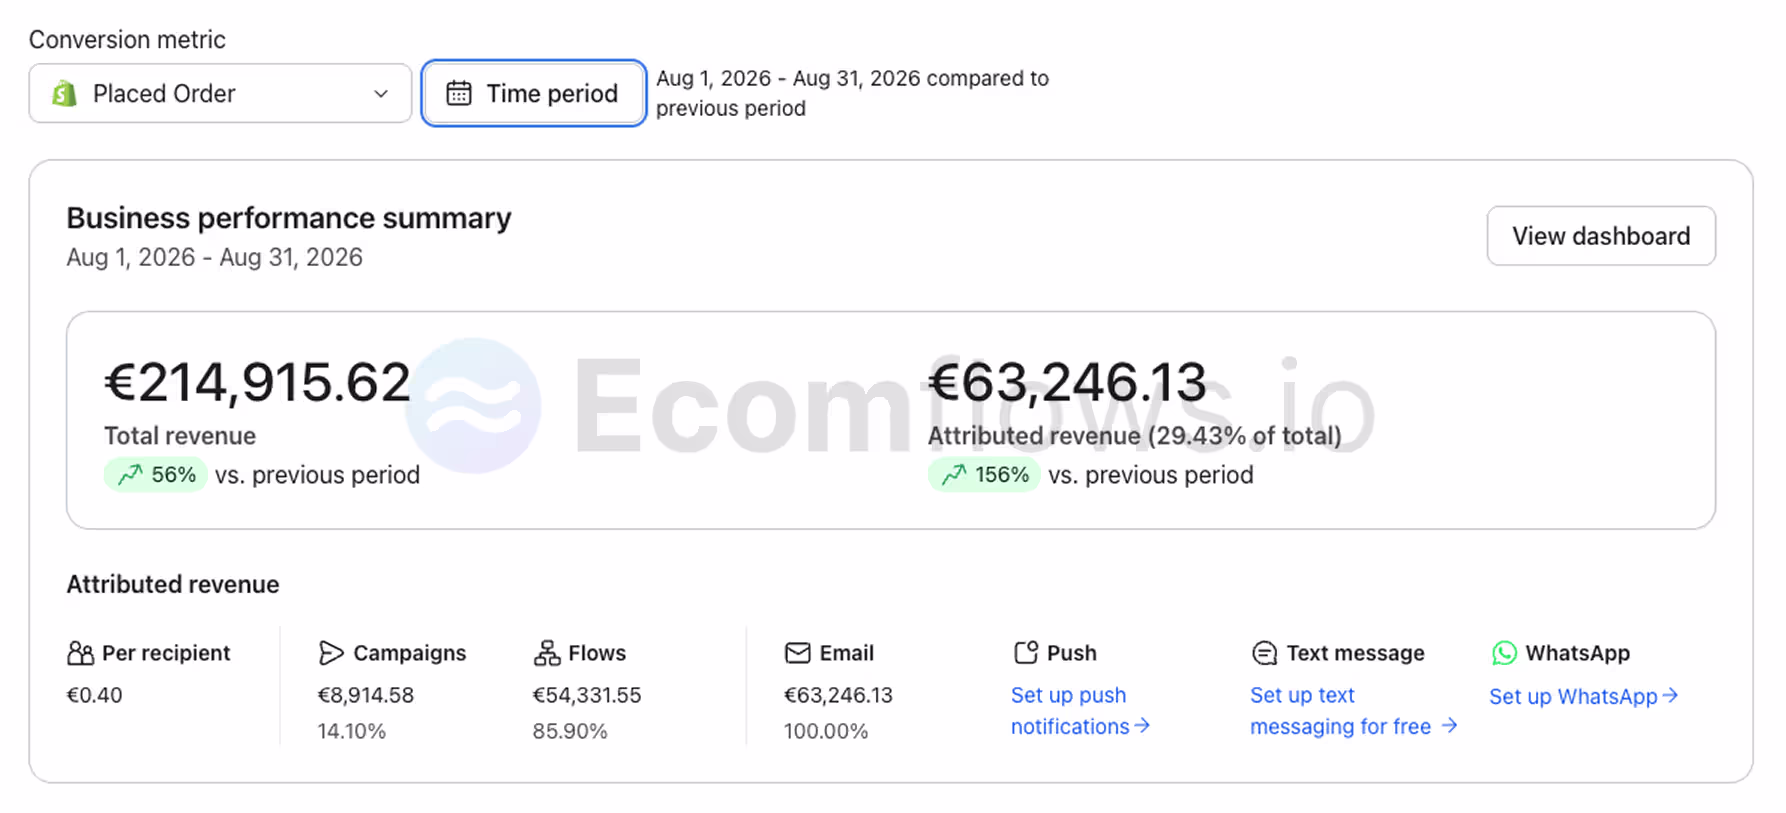
Task: Click the Push notification icon
Action: point(1026,653)
